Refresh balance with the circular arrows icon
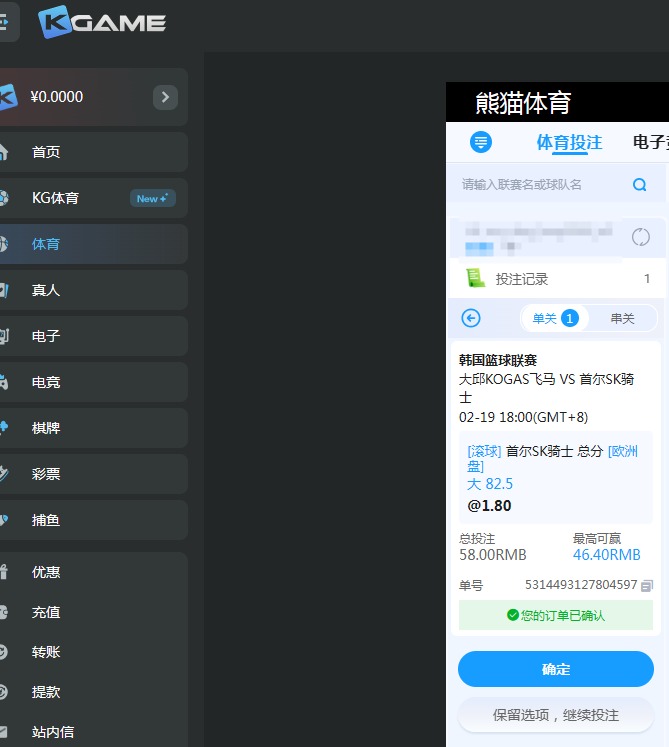This screenshot has width=669, height=747. [x=640, y=237]
